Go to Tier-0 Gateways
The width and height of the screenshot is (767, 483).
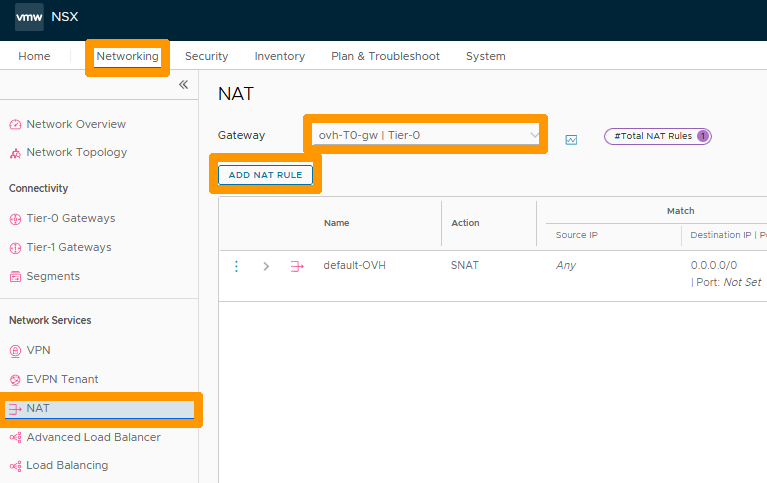[70, 218]
